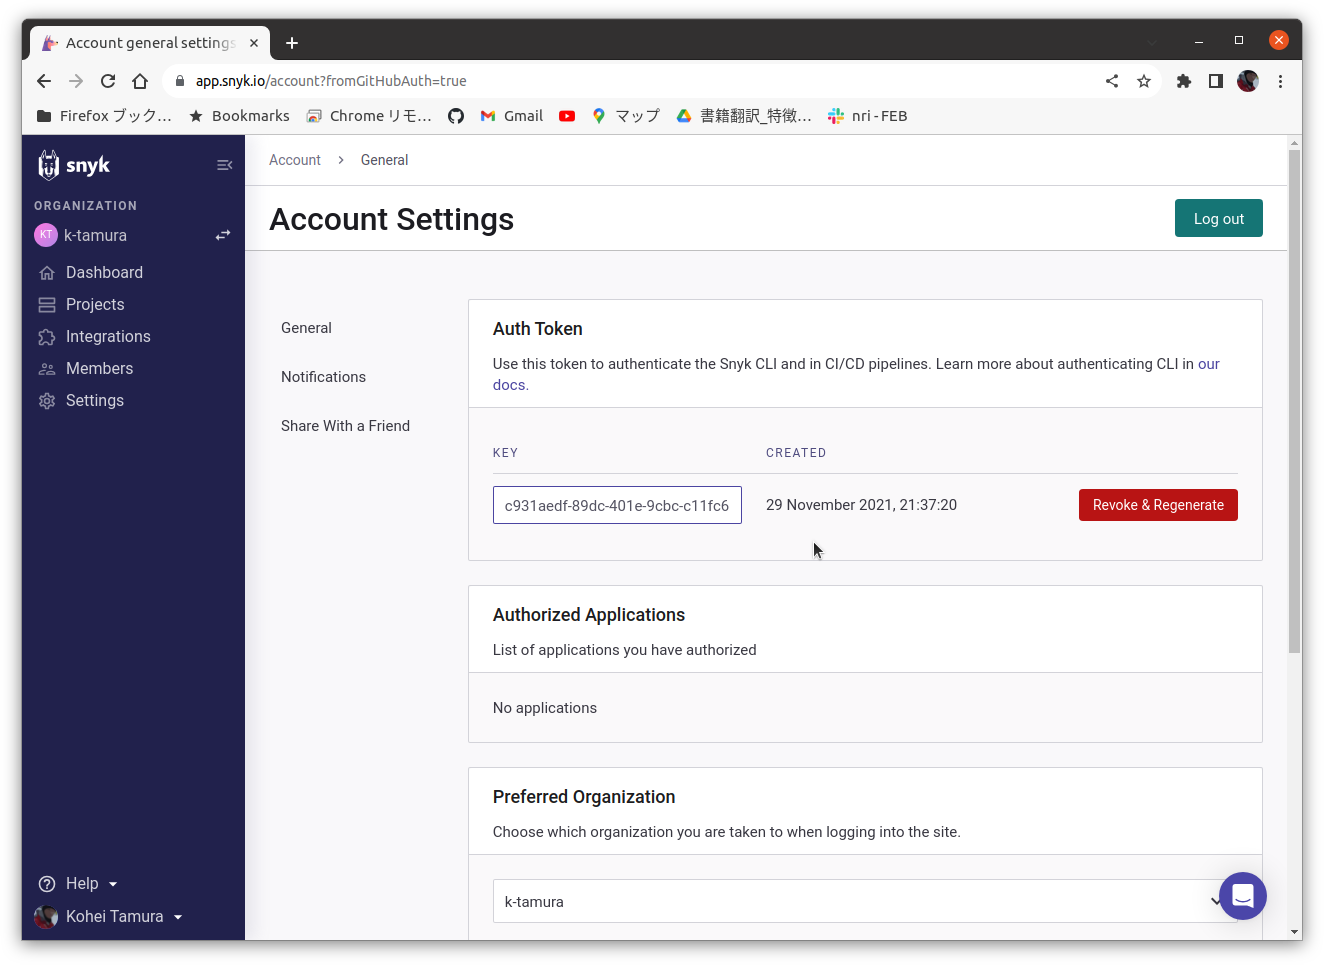Open organization Settings
The width and height of the screenshot is (1324, 965).
pyautogui.click(x=94, y=400)
